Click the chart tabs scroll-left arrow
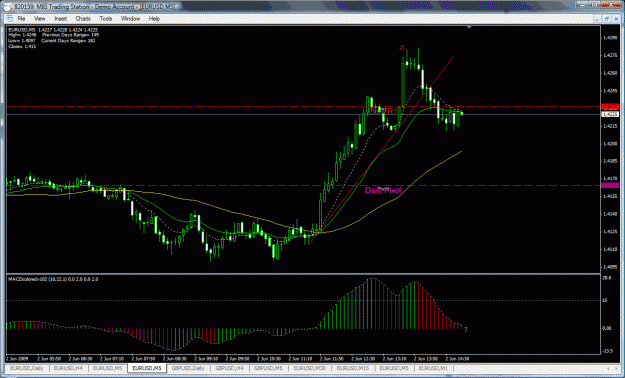Image resolution: width=625 pixels, height=378 pixels. (x=607, y=368)
